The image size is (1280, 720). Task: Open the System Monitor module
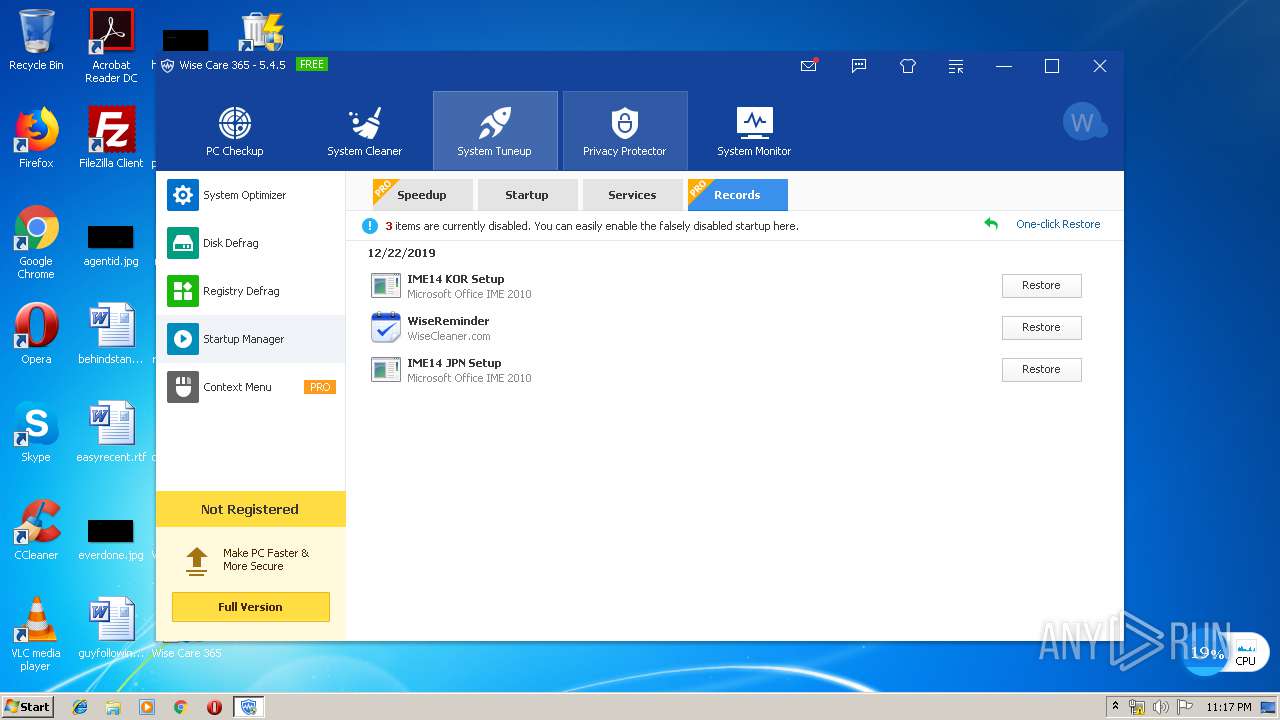pos(754,131)
